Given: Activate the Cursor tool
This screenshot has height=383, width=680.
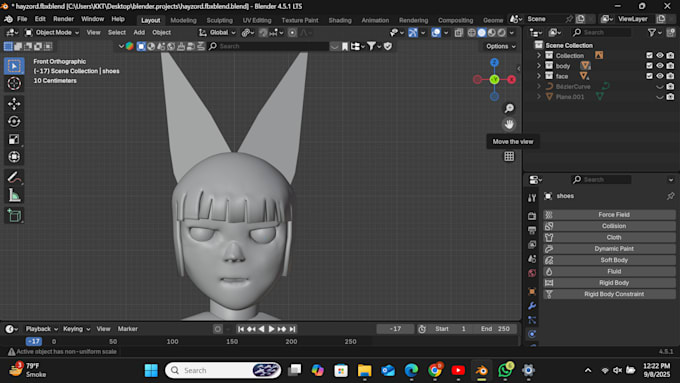Looking at the screenshot, I should coord(14,83).
